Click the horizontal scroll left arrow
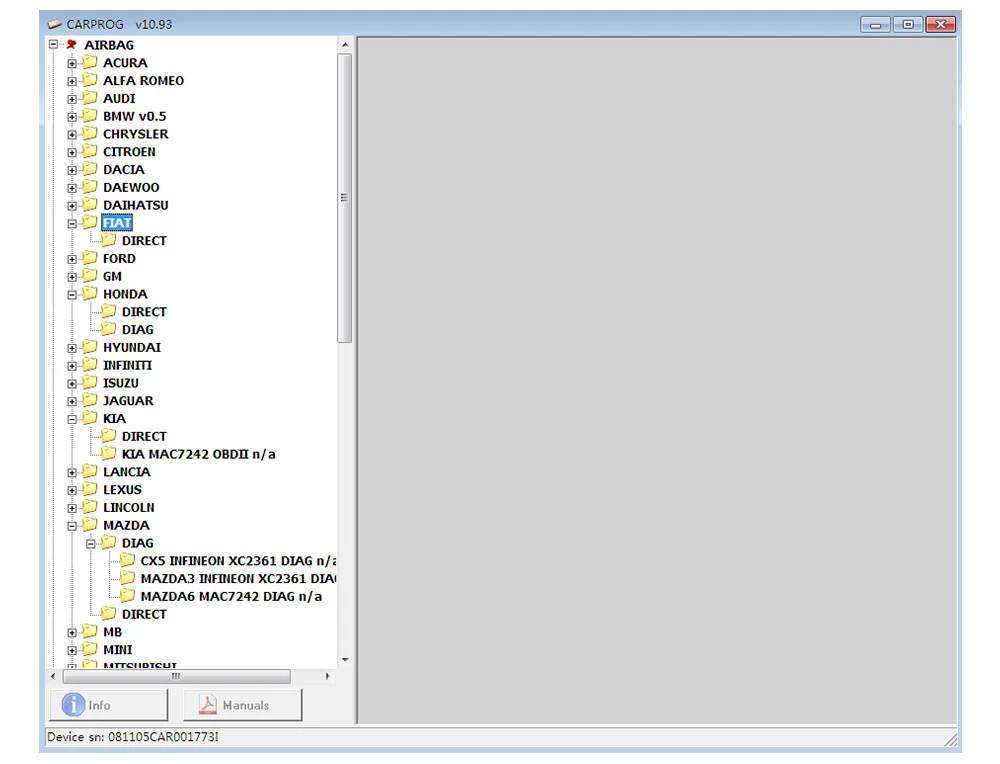1000x764 pixels. point(53,676)
